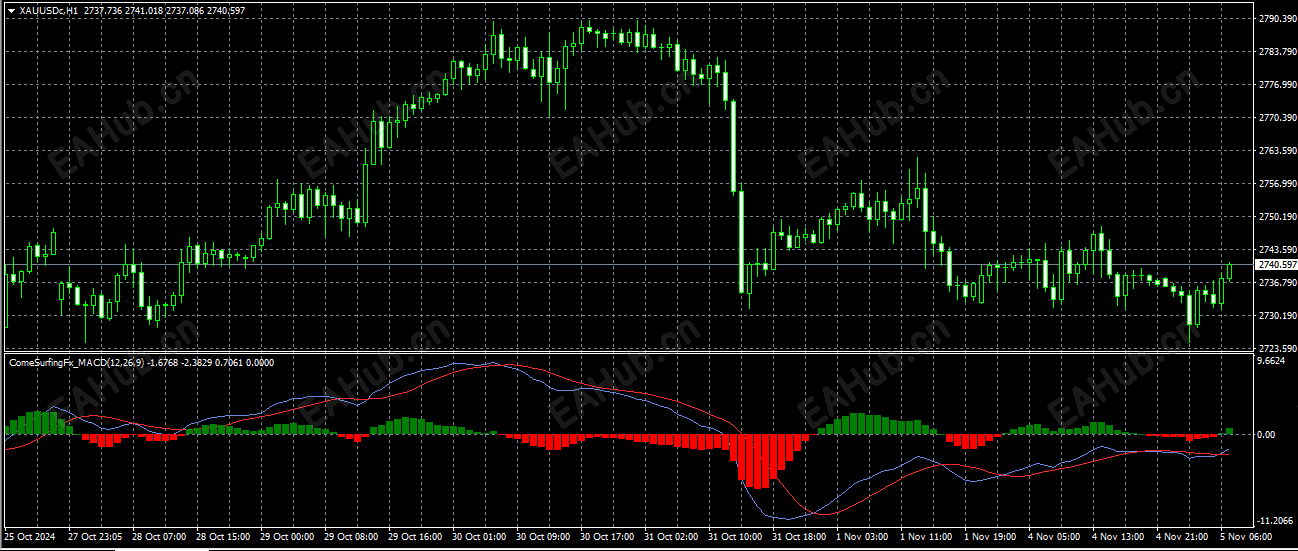
Task: Click the 28 Oct 15:00 time label
Action: 223,537
